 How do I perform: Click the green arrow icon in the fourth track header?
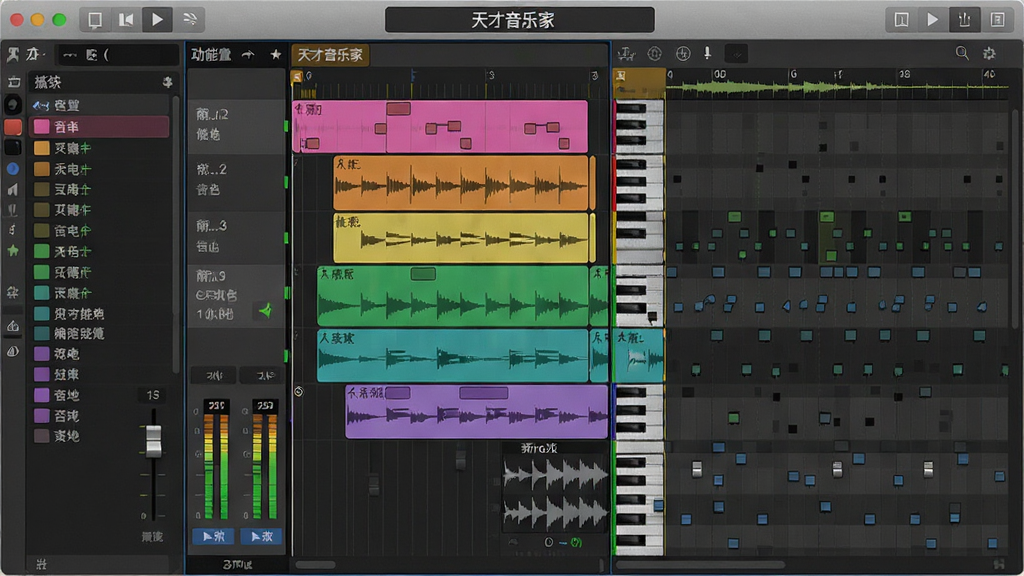[266, 311]
